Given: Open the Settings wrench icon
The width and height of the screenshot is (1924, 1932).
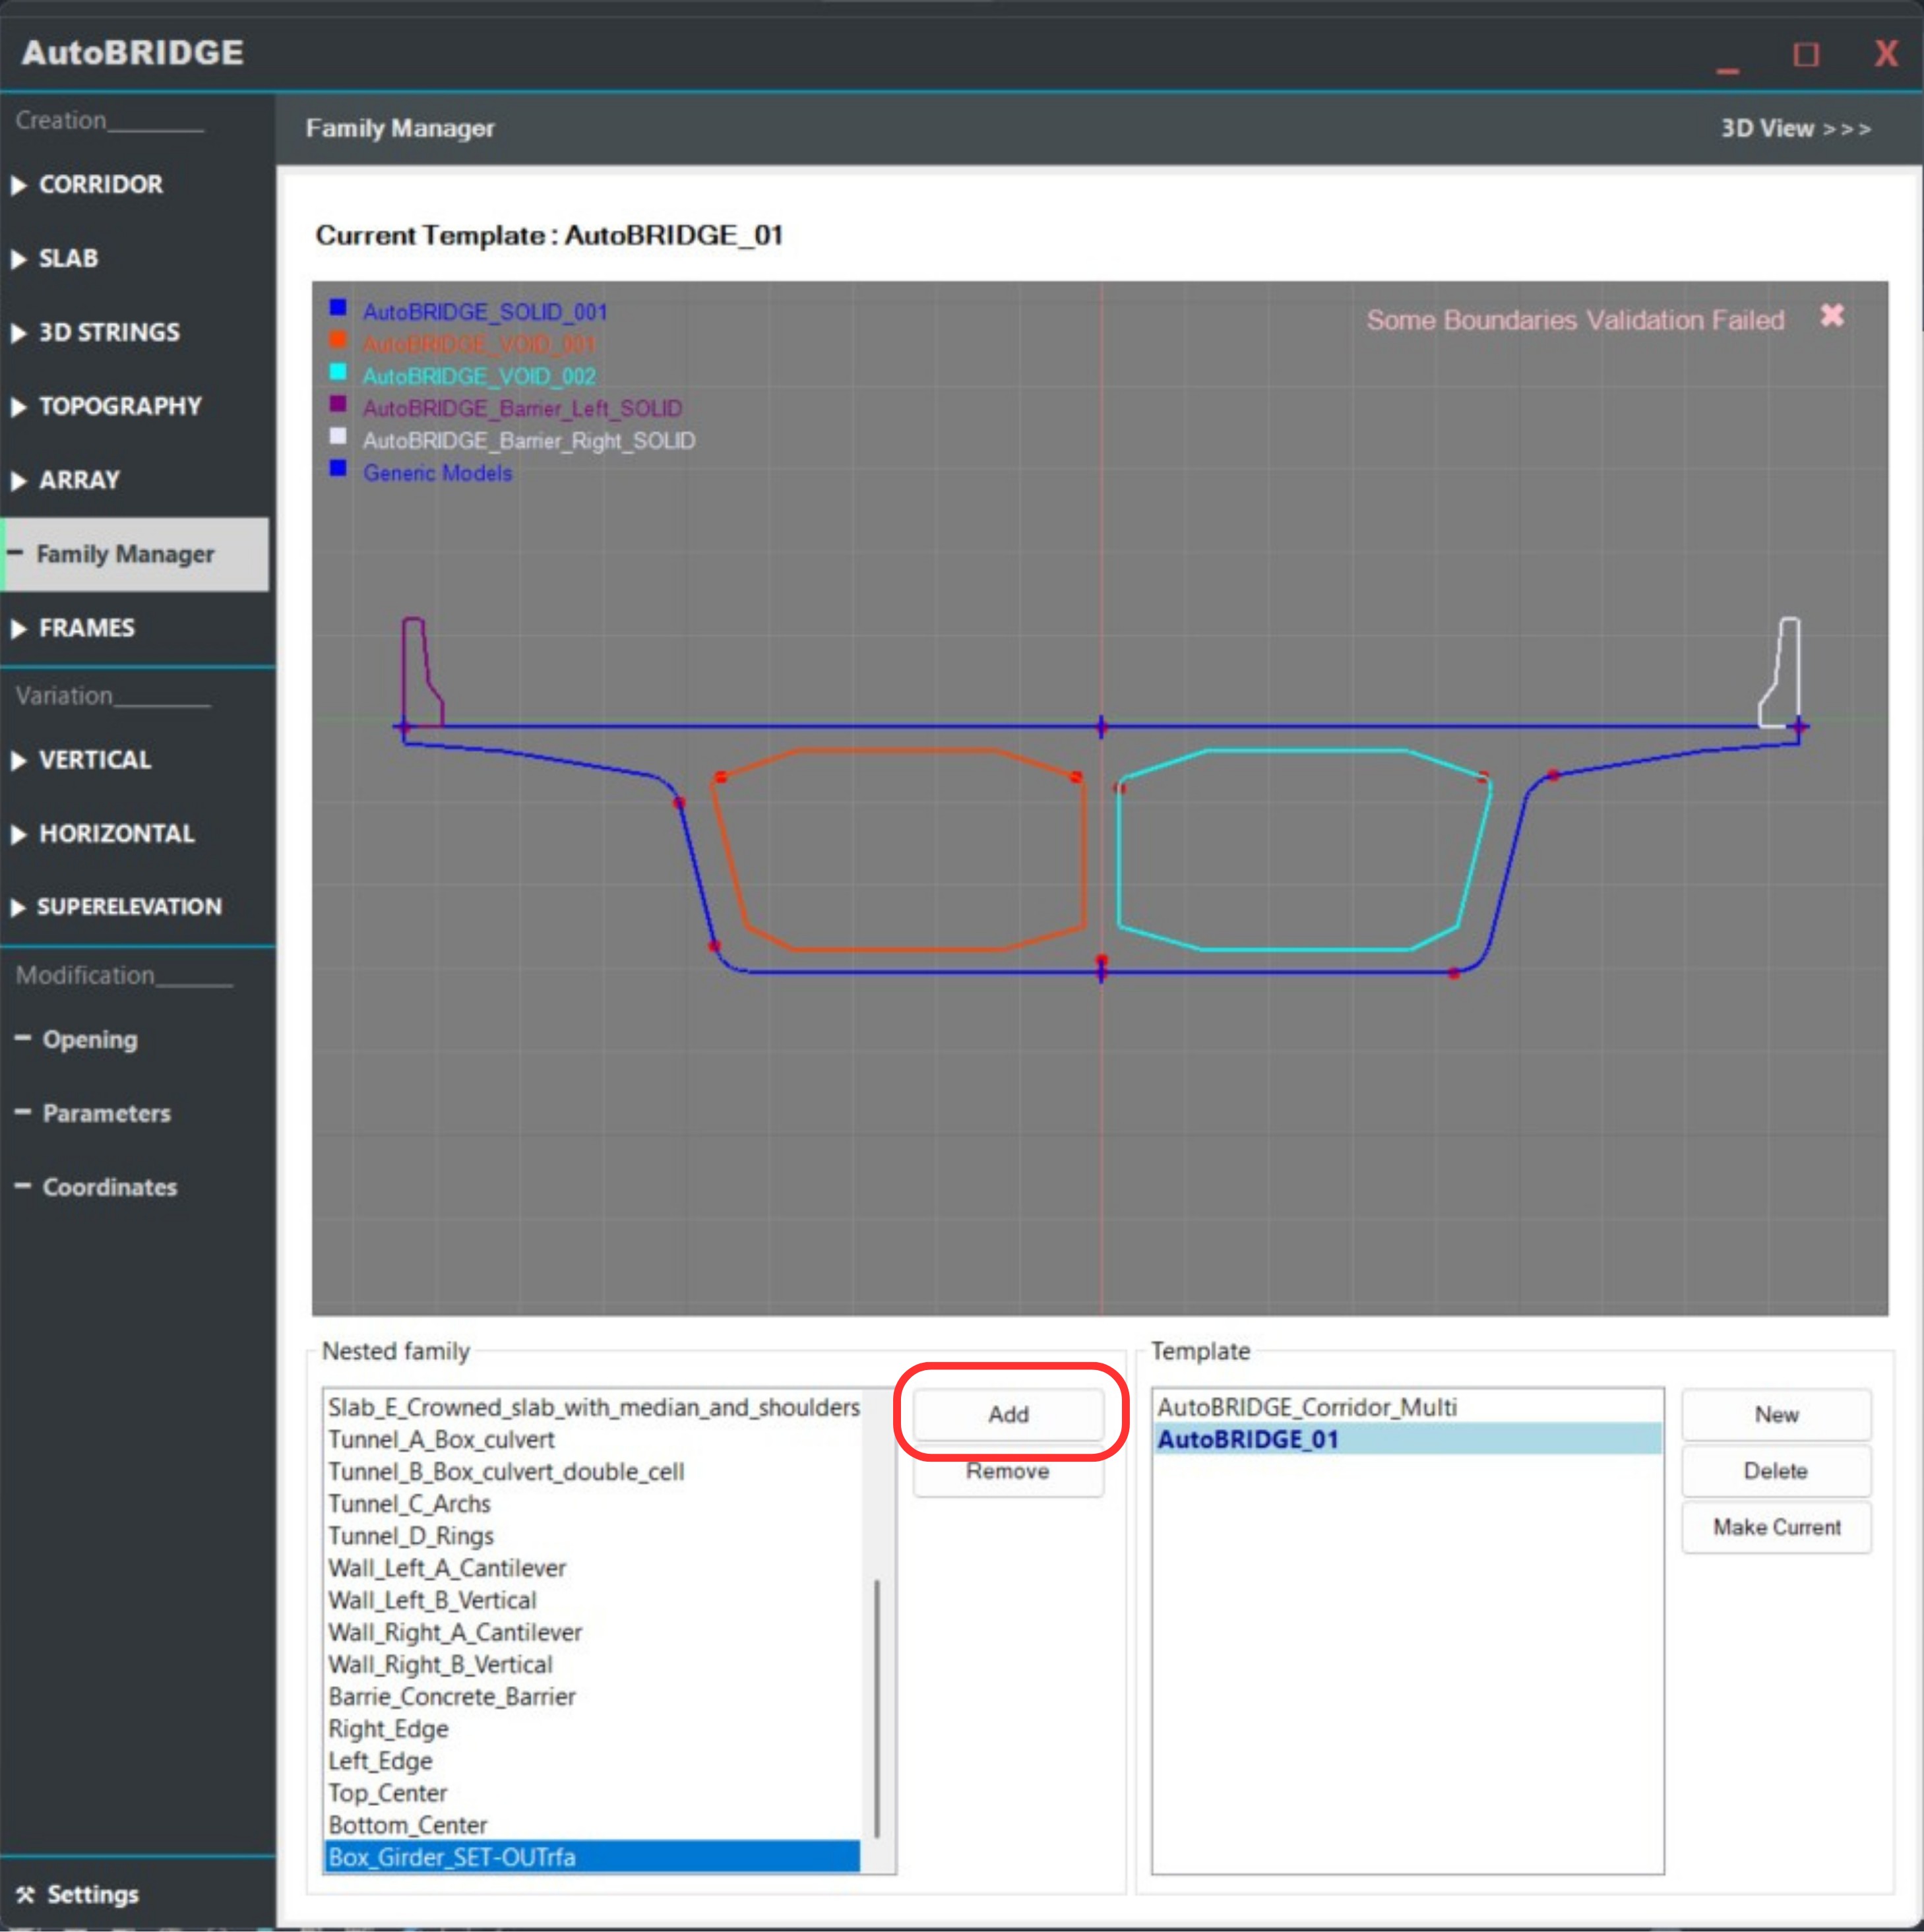Looking at the screenshot, I should coord(25,1895).
